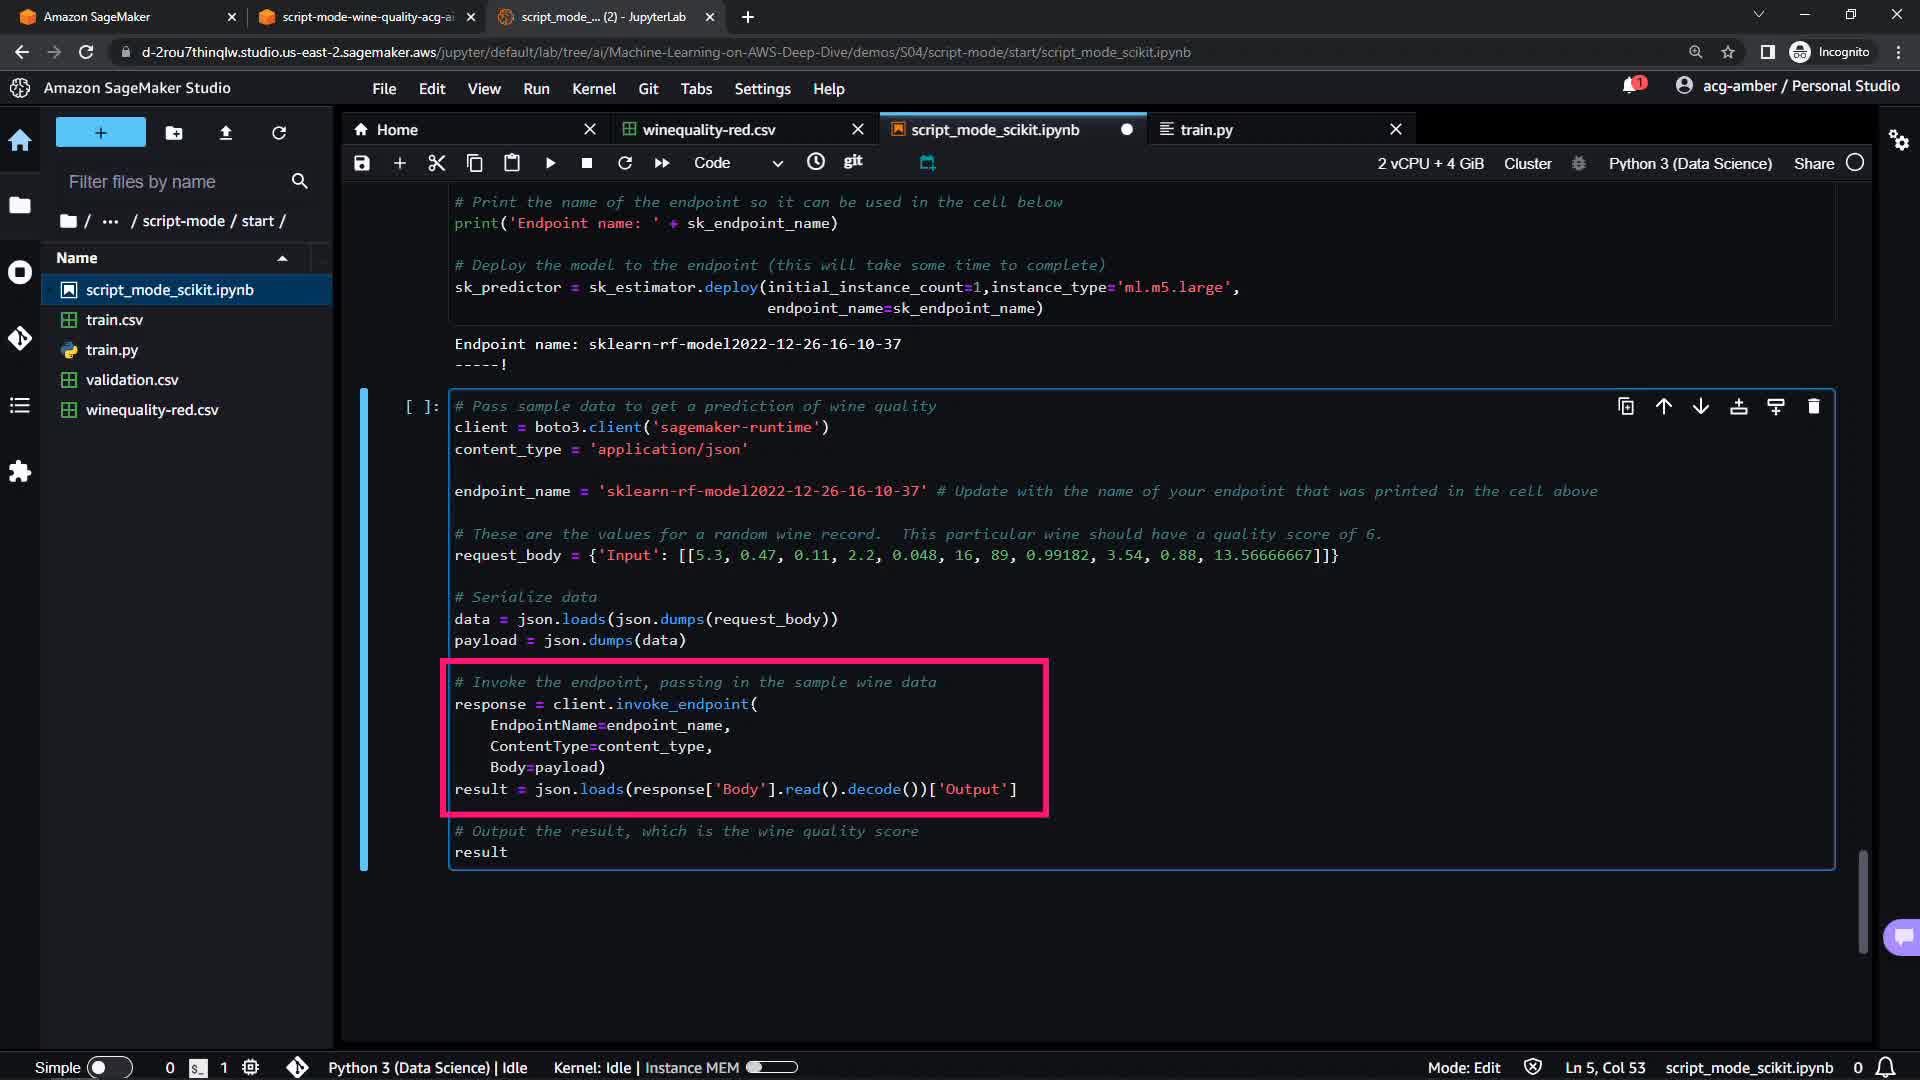Save the notebook using the disk icon
Image resolution: width=1920 pixels, height=1080 pixels.
(x=362, y=163)
